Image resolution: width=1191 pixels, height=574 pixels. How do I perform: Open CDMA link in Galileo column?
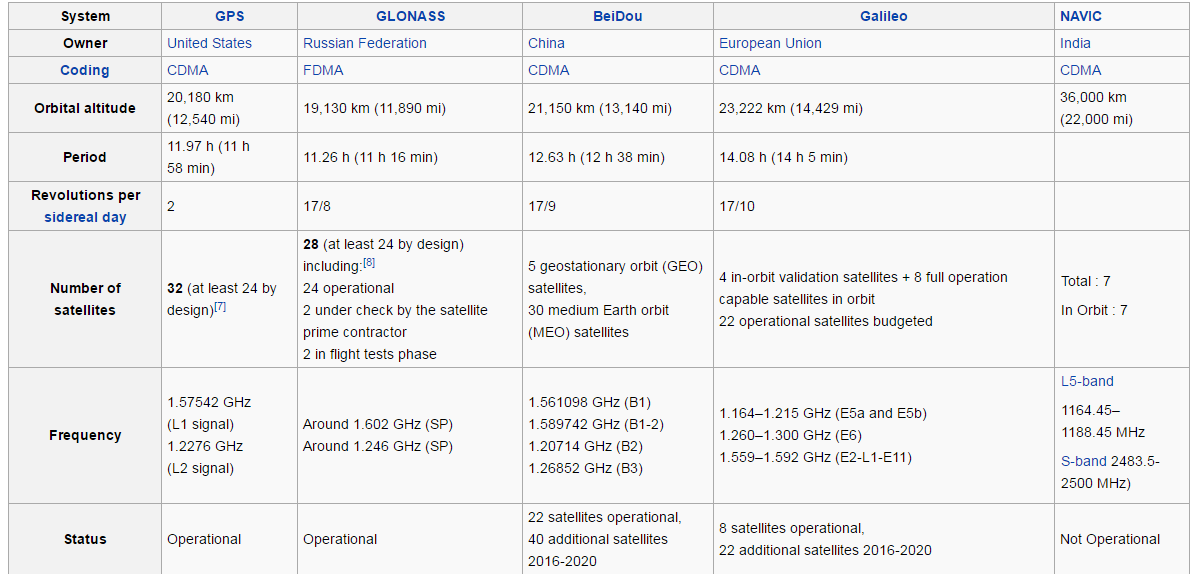point(740,70)
